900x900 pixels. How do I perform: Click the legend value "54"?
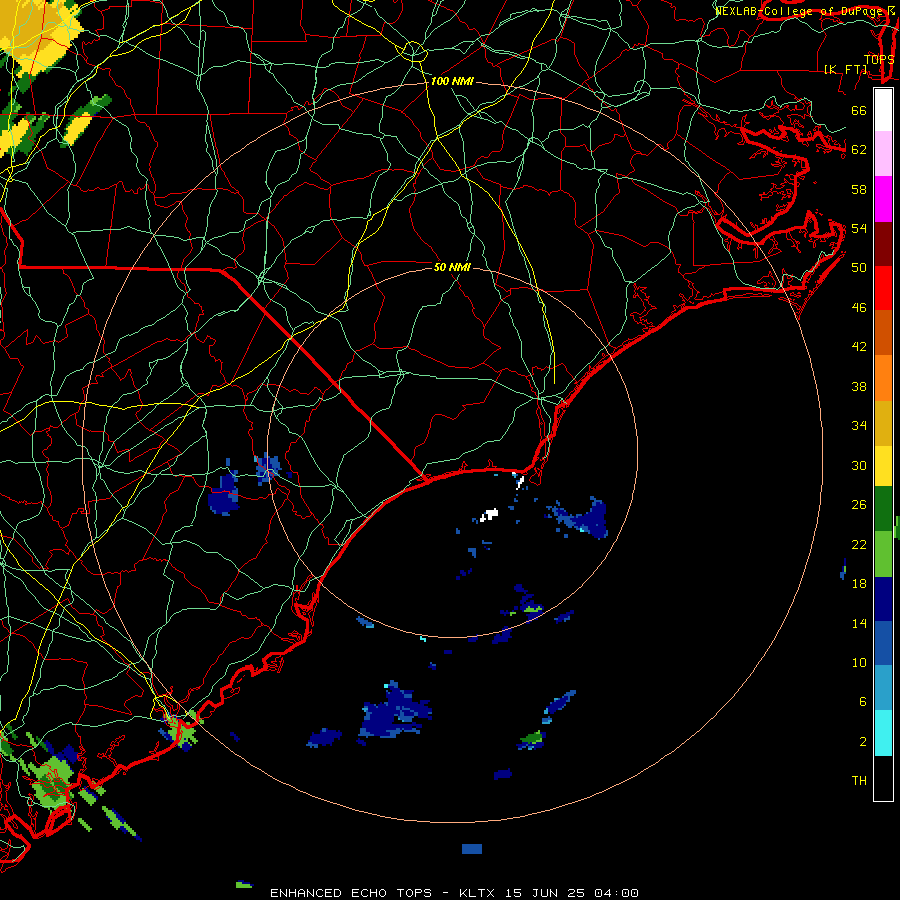coord(859,228)
